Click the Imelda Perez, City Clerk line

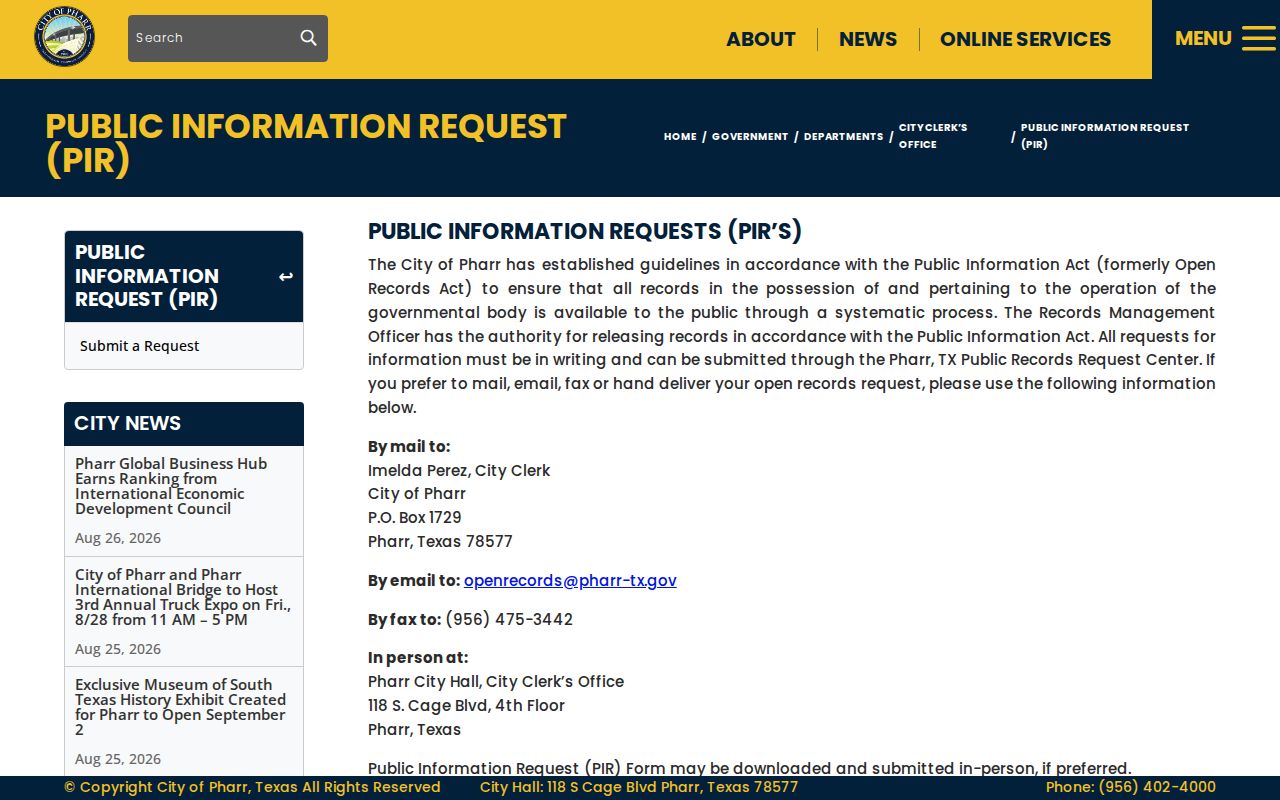pos(459,471)
